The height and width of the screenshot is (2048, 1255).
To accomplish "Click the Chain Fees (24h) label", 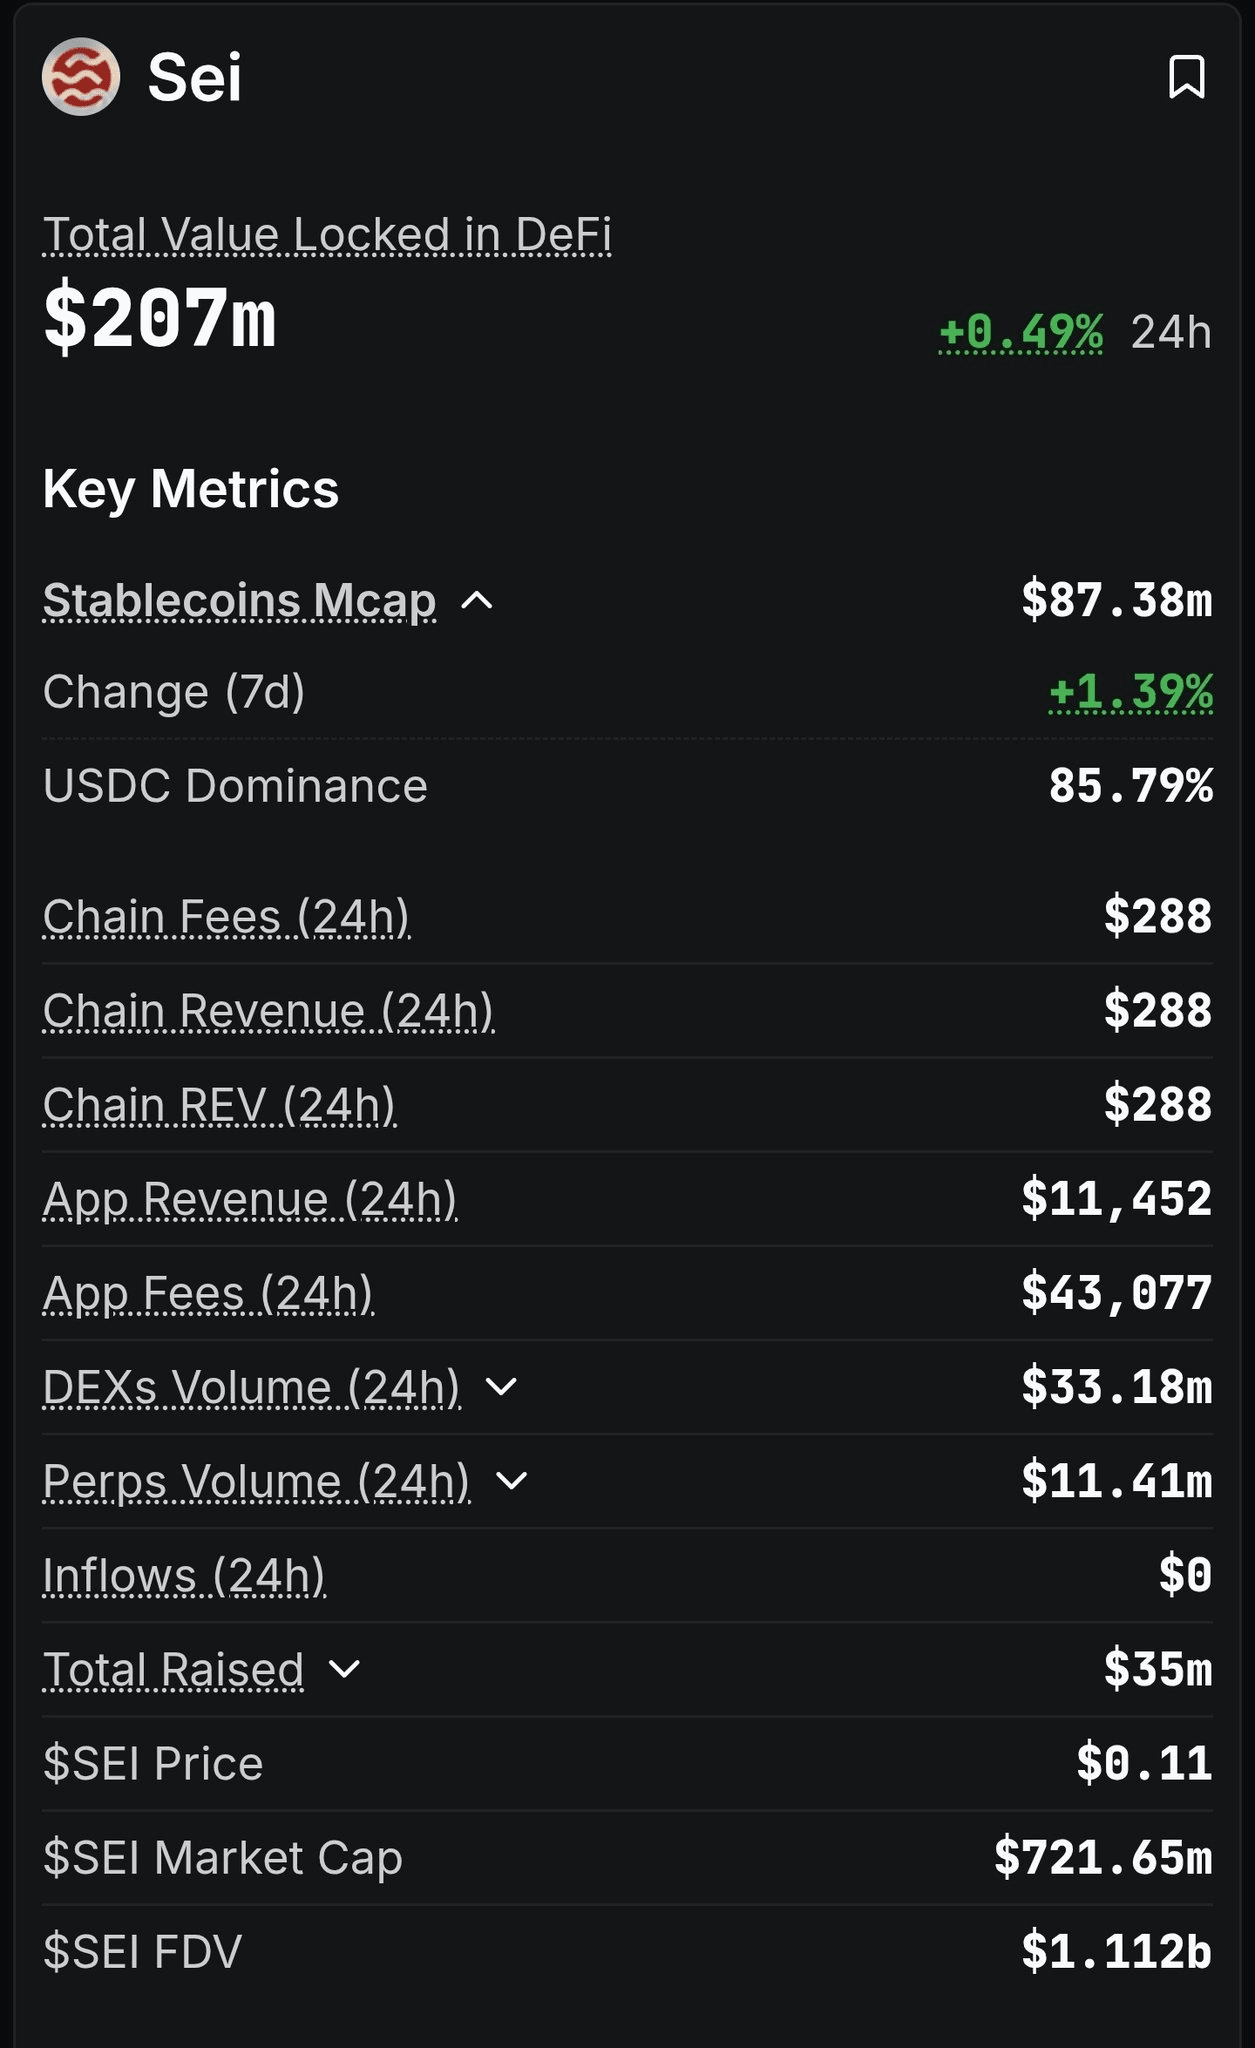I will (x=226, y=916).
